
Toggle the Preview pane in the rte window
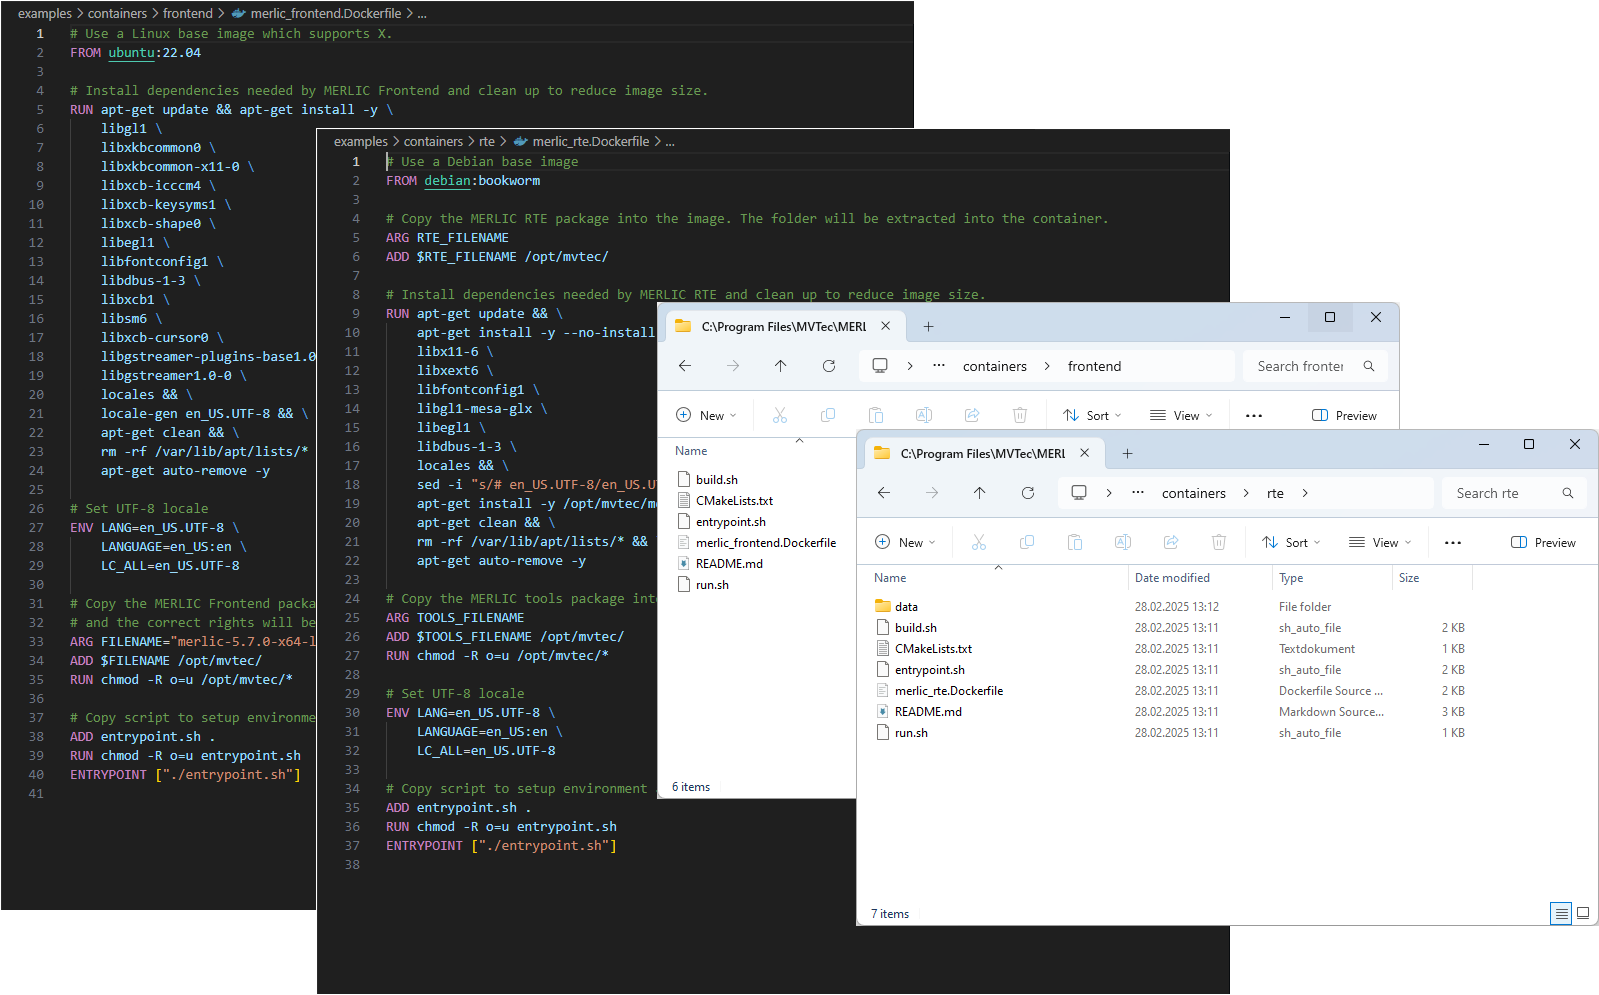tap(1543, 542)
